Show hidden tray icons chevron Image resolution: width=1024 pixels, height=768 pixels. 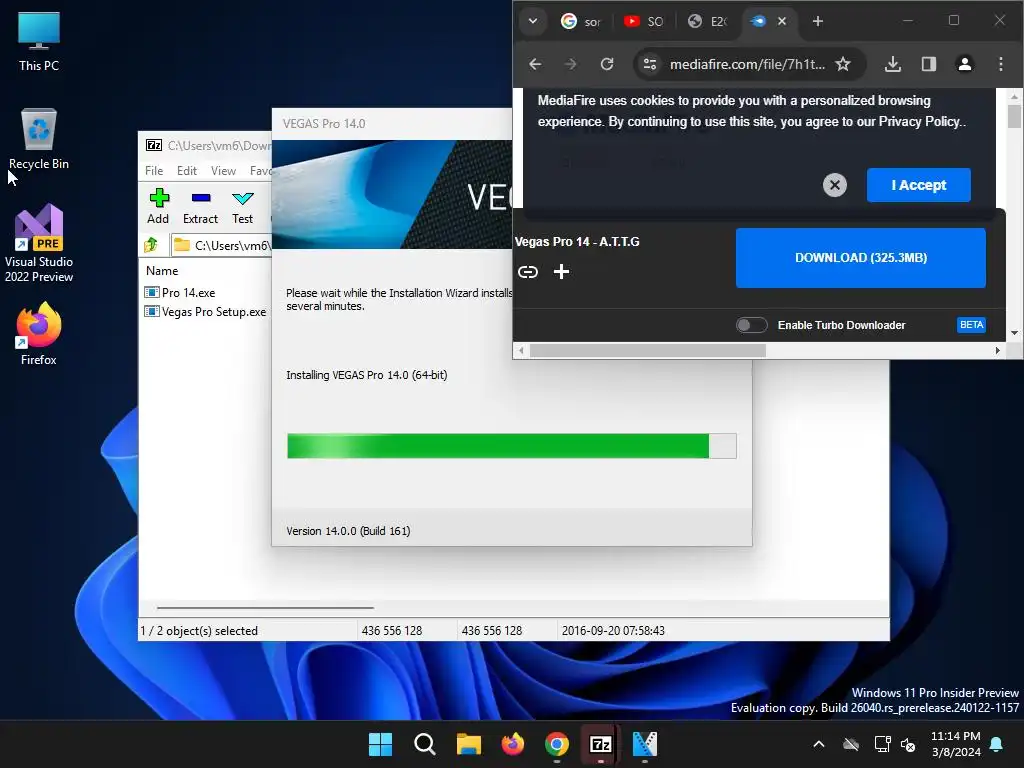point(818,744)
